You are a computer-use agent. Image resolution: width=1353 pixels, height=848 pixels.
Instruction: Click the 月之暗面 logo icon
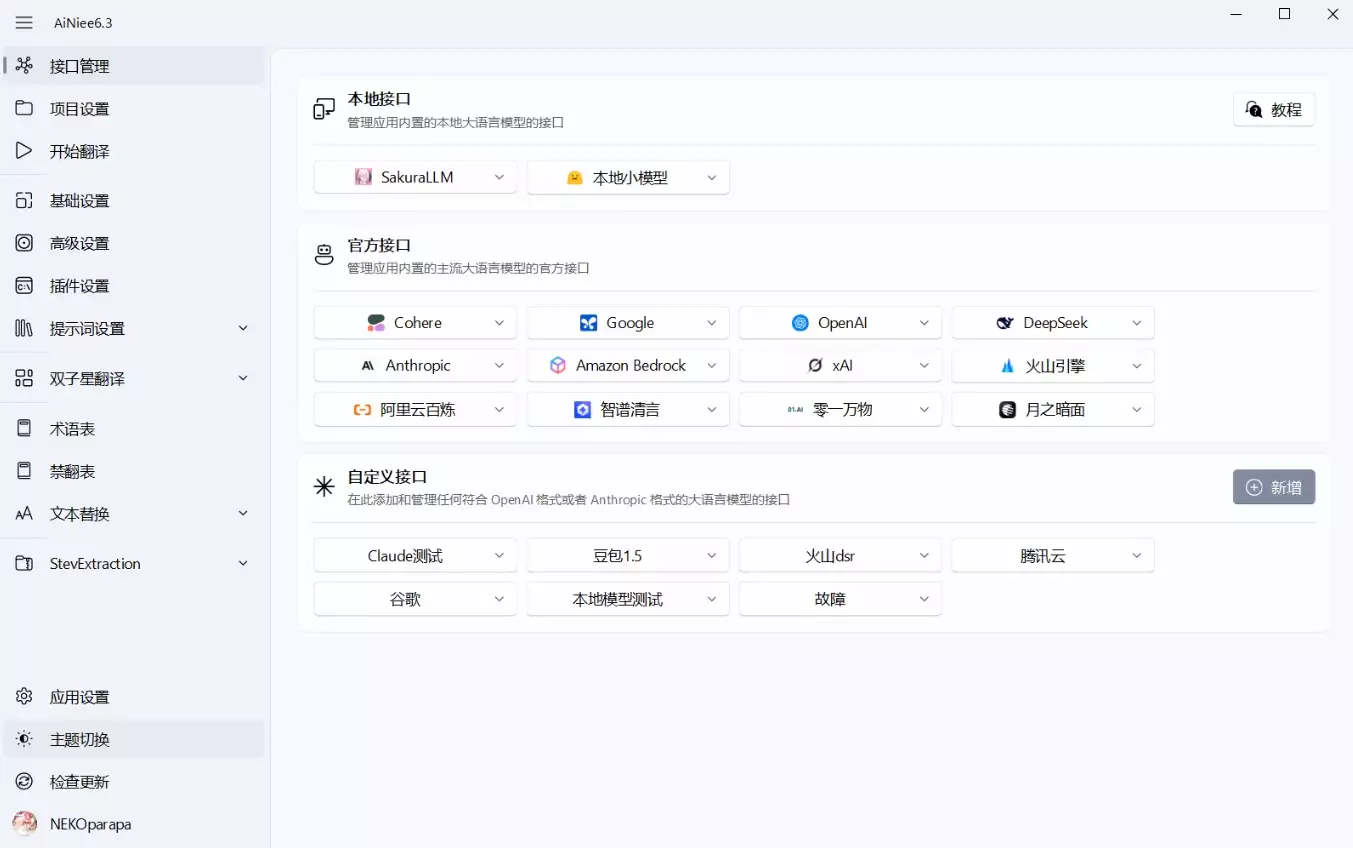(x=1007, y=410)
